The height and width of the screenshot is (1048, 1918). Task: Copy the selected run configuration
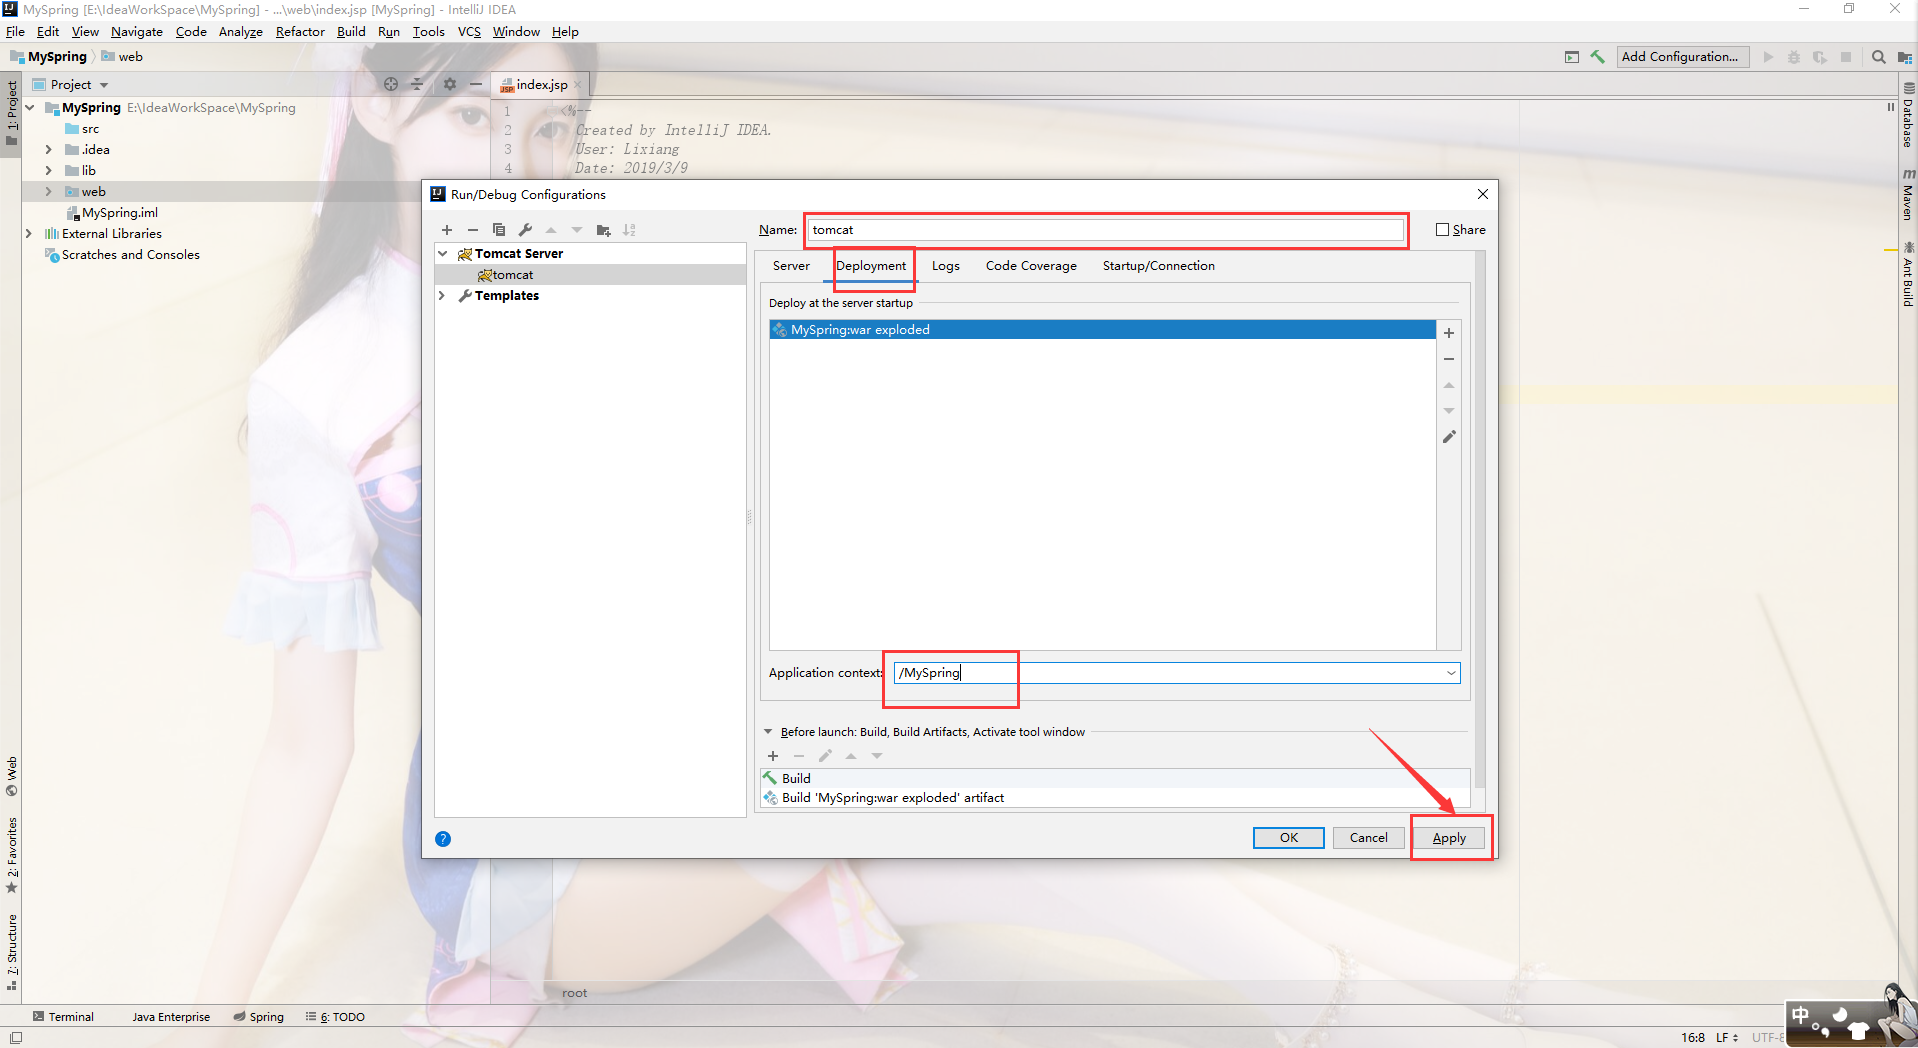499,230
